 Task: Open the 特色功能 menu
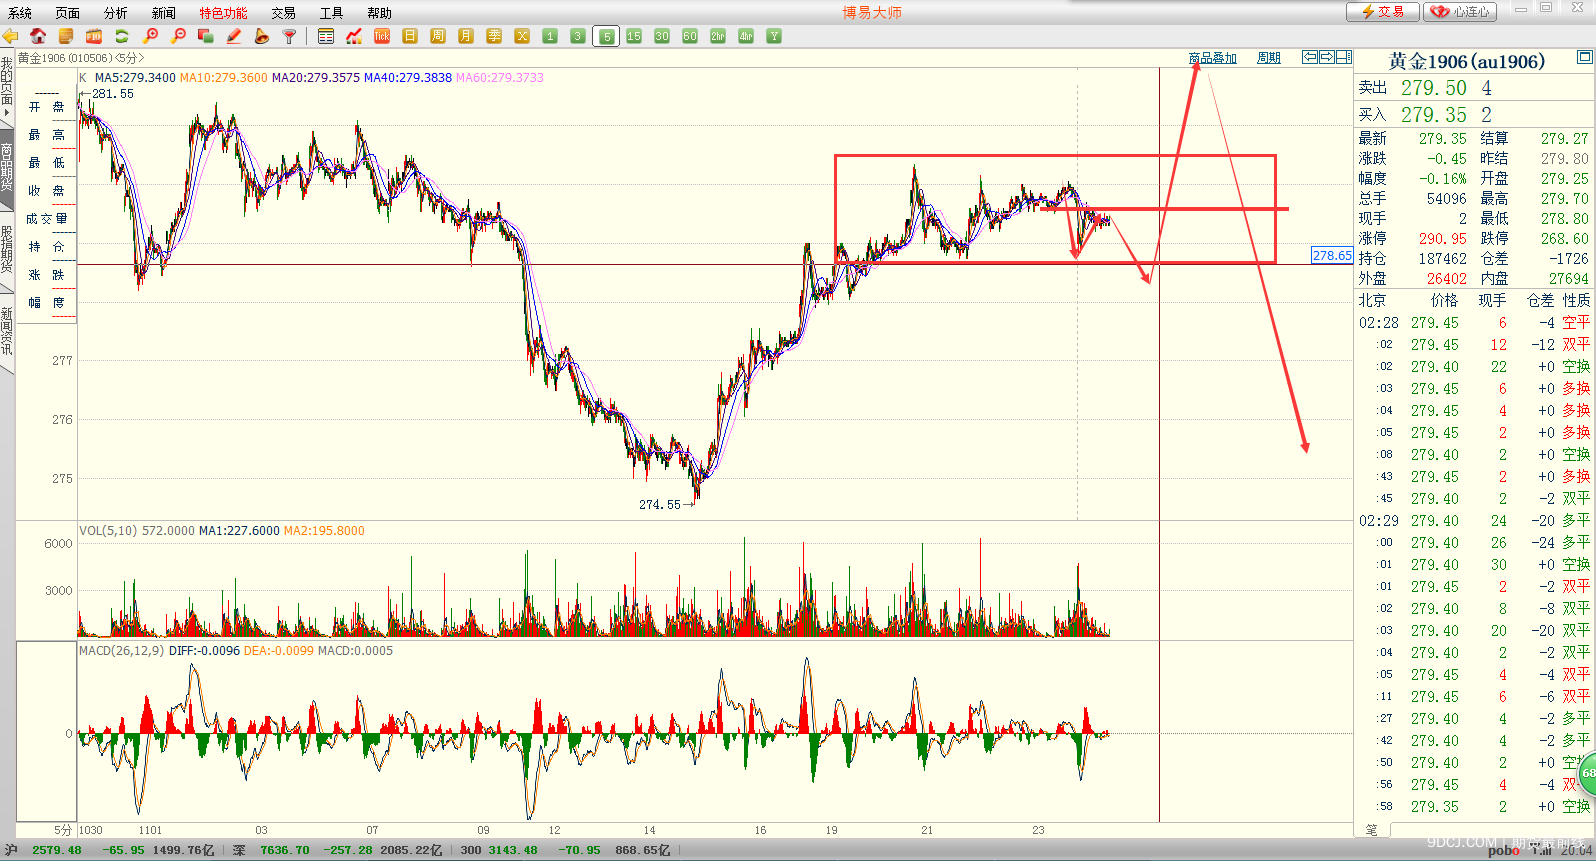pyautogui.click(x=223, y=13)
